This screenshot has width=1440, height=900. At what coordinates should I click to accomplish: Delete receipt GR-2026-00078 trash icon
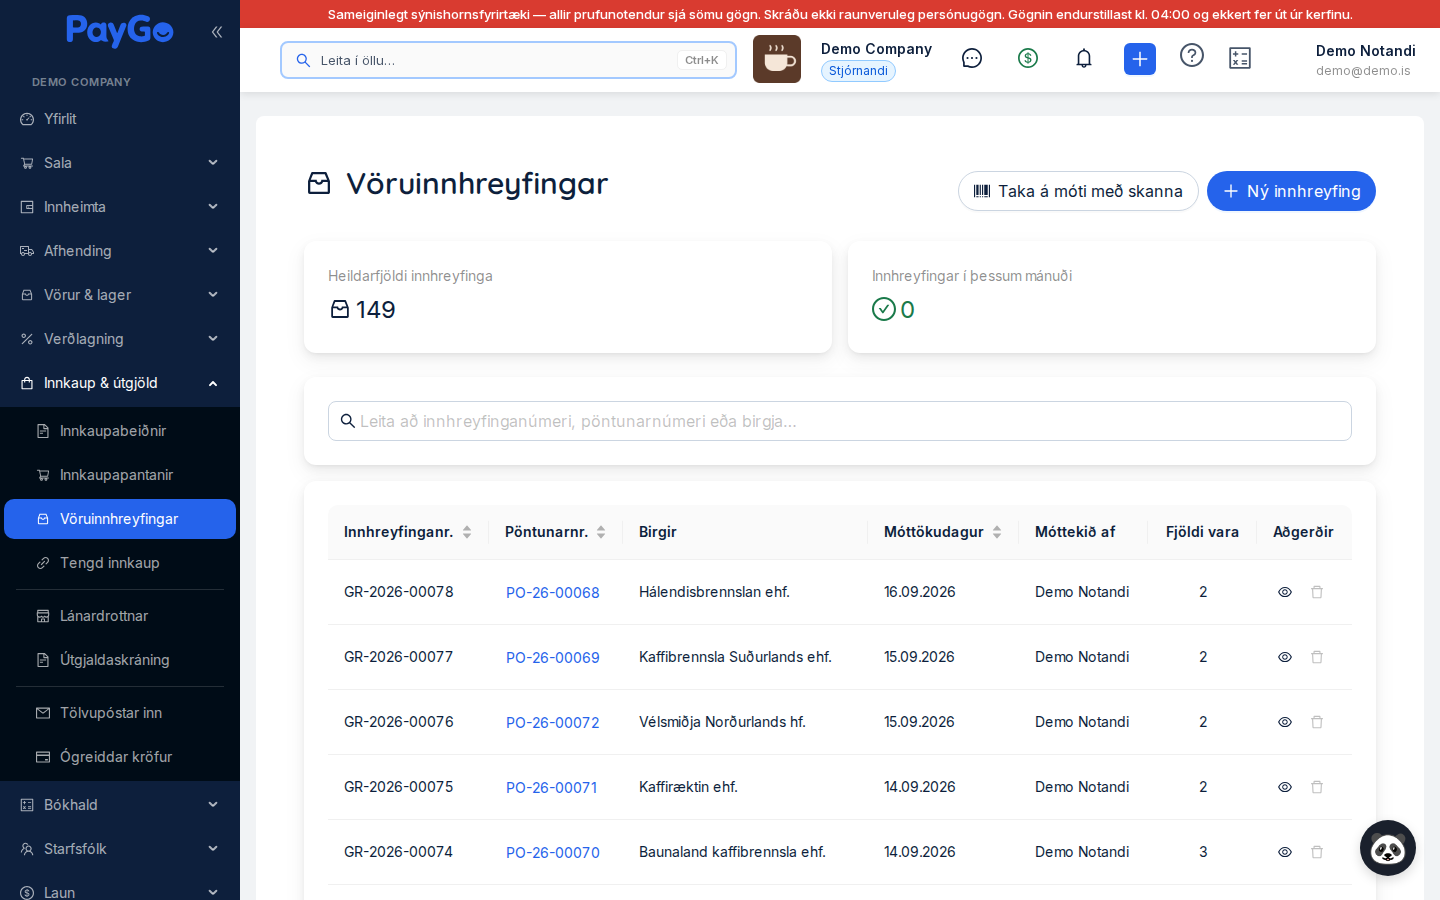(1317, 592)
